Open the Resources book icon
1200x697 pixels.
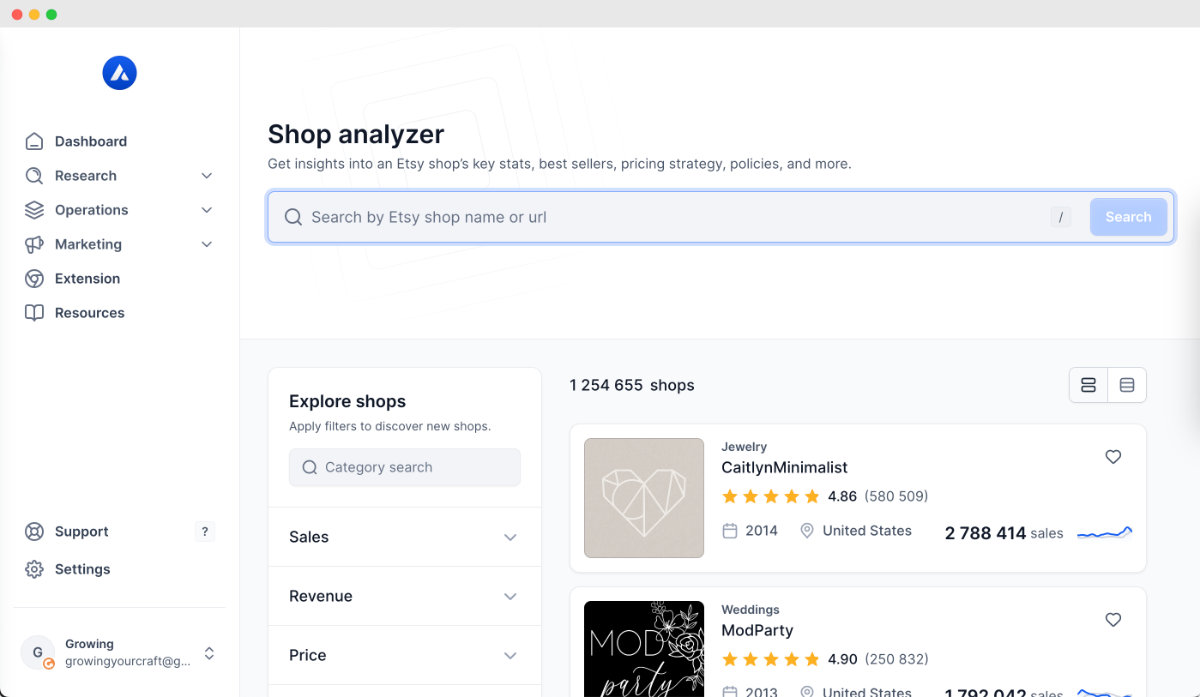tap(33, 312)
